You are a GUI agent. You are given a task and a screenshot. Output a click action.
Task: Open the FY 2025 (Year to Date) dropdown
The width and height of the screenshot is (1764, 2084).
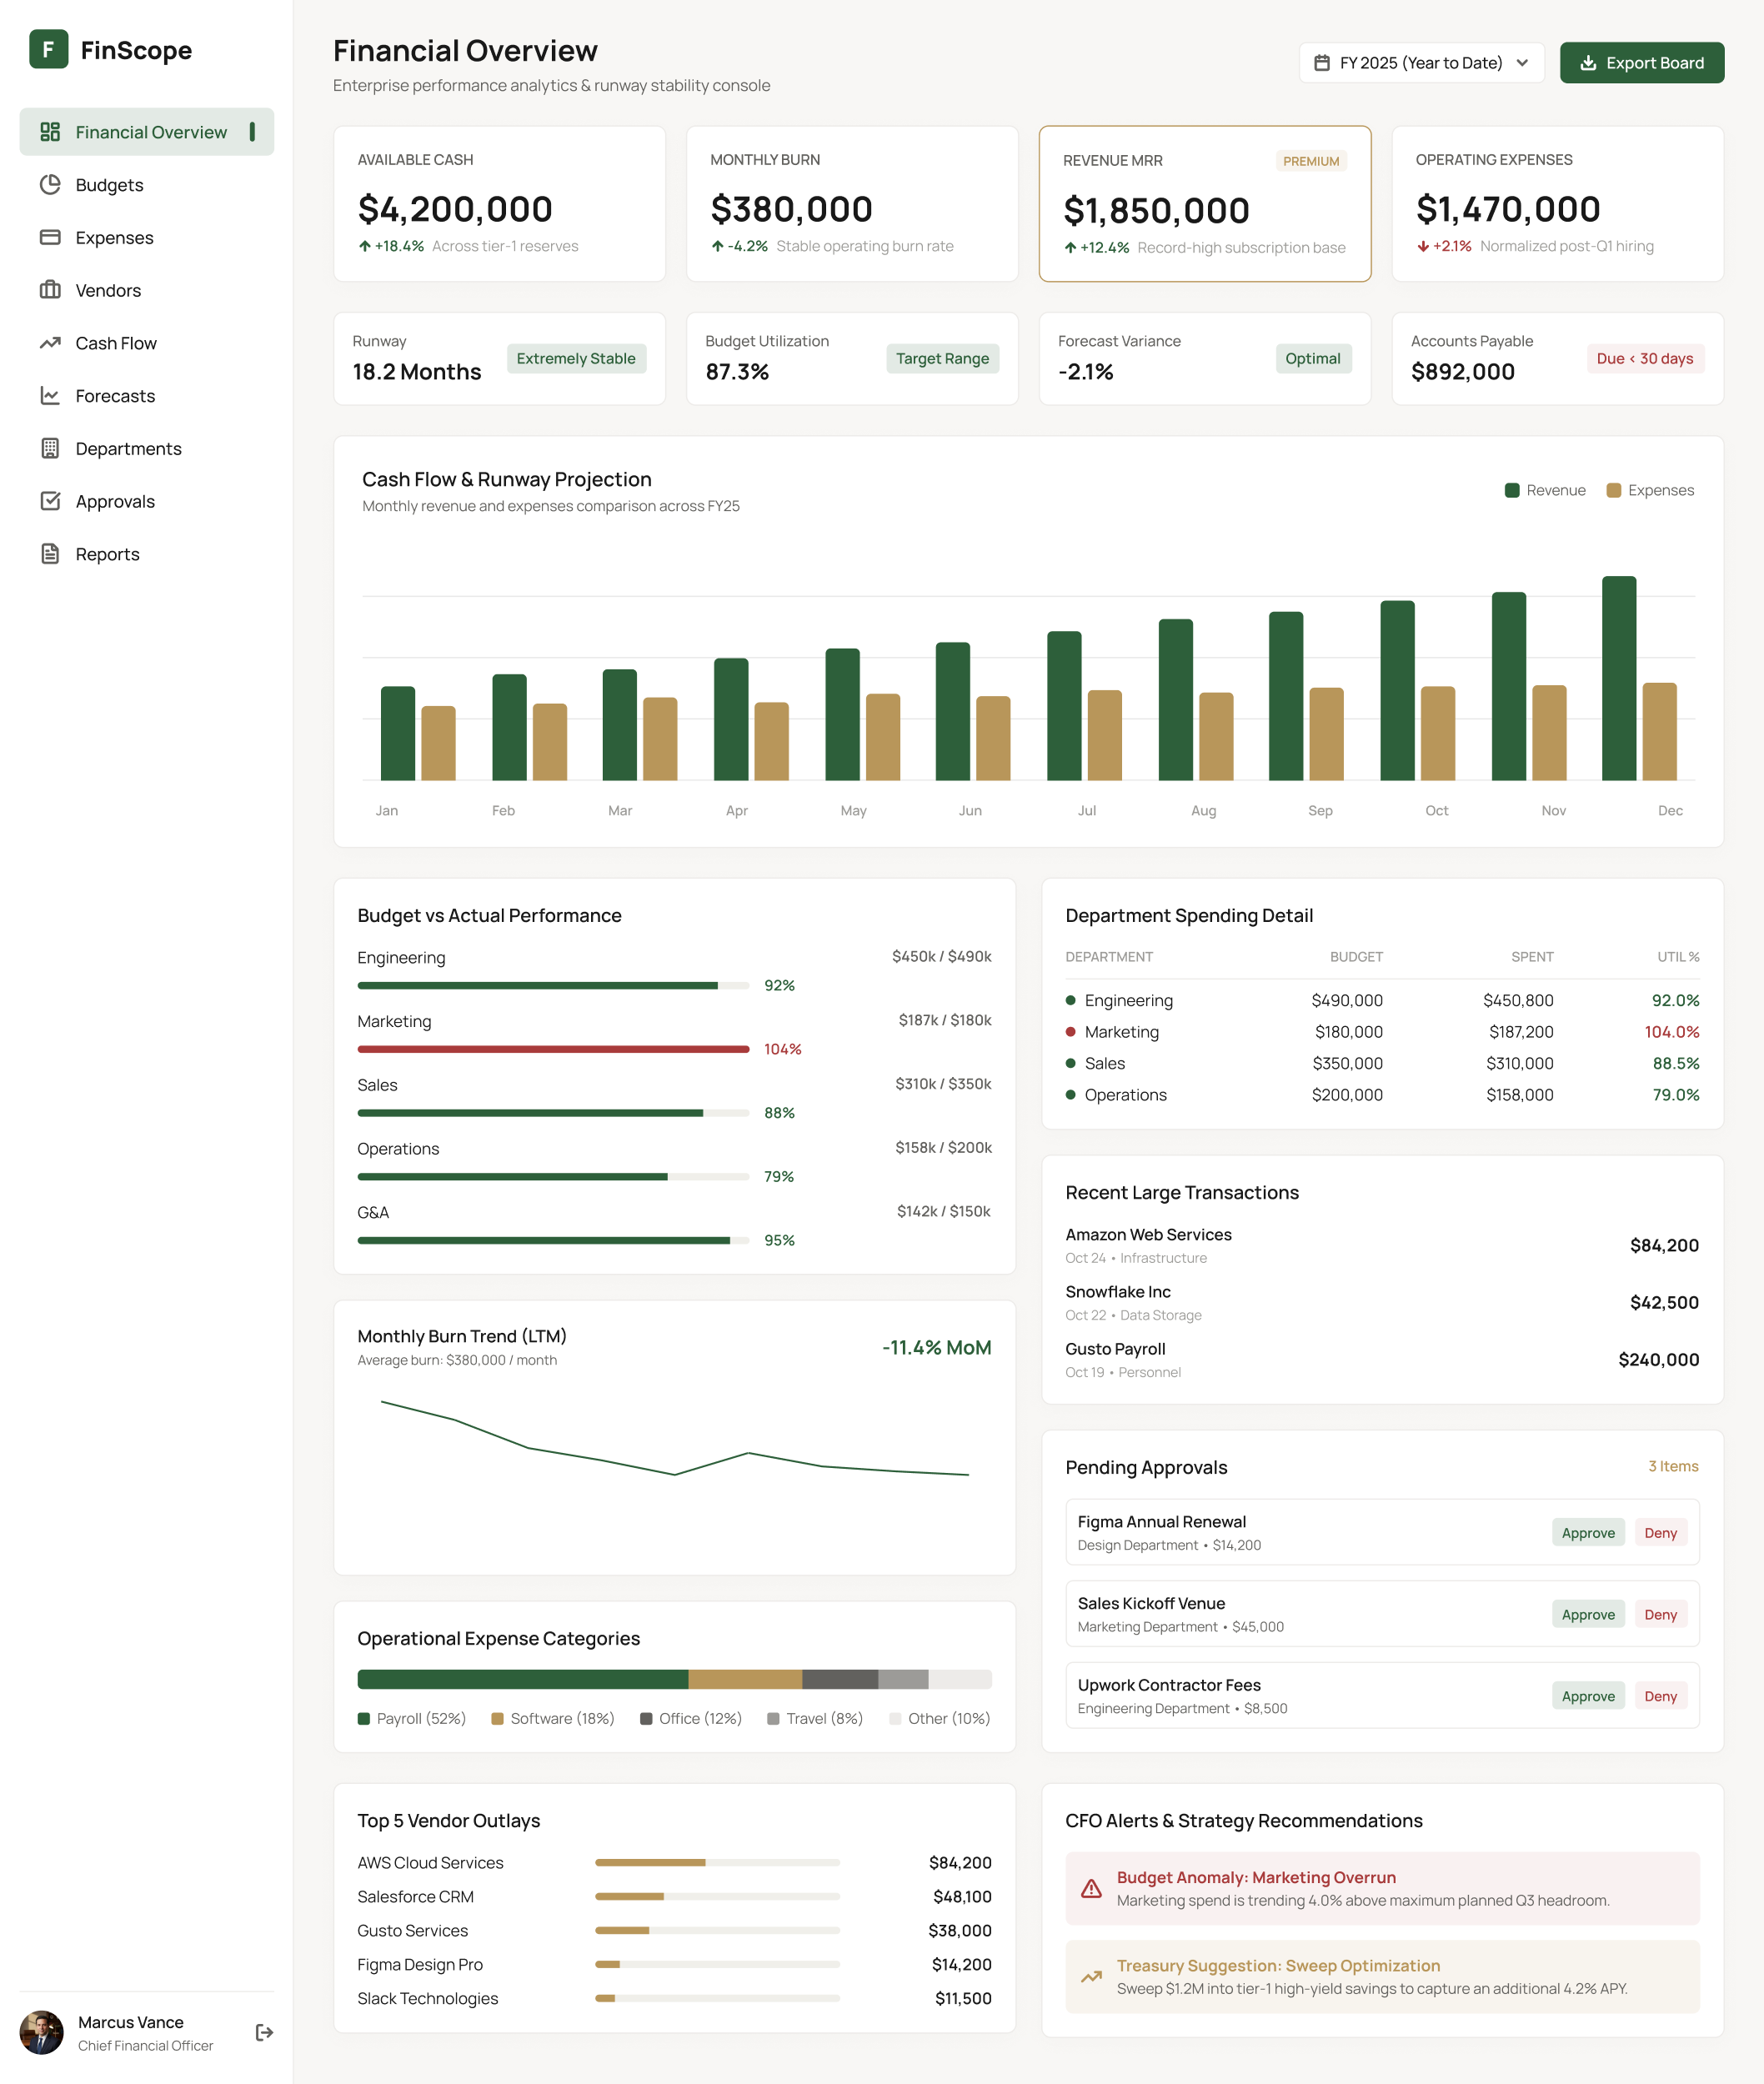coord(1421,63)
